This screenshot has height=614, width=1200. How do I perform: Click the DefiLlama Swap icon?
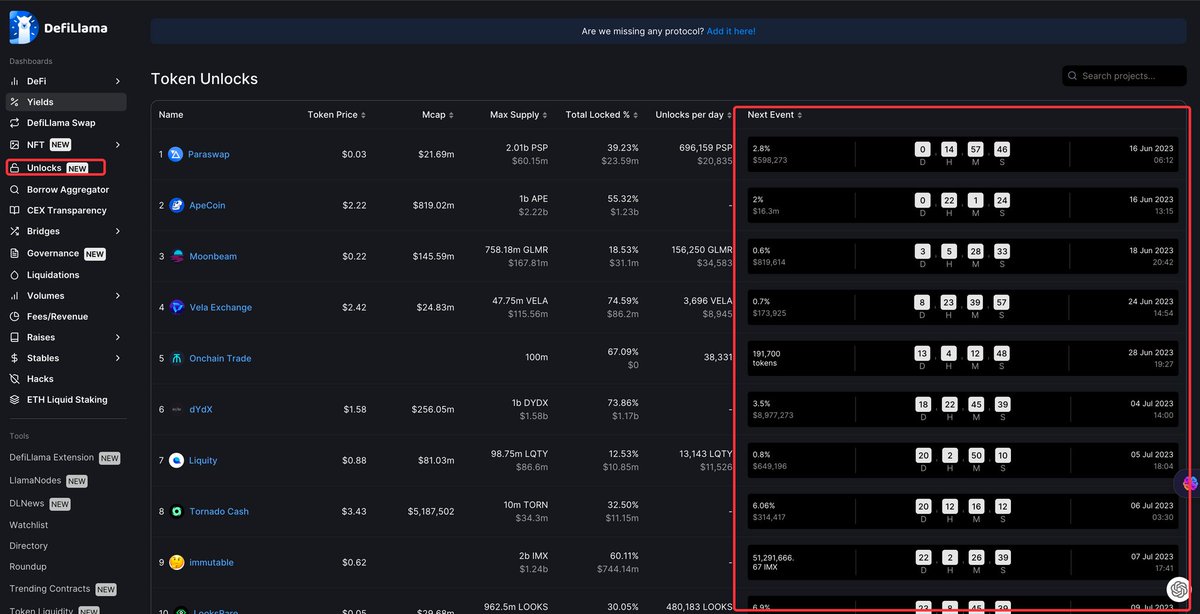pos(15,123)
